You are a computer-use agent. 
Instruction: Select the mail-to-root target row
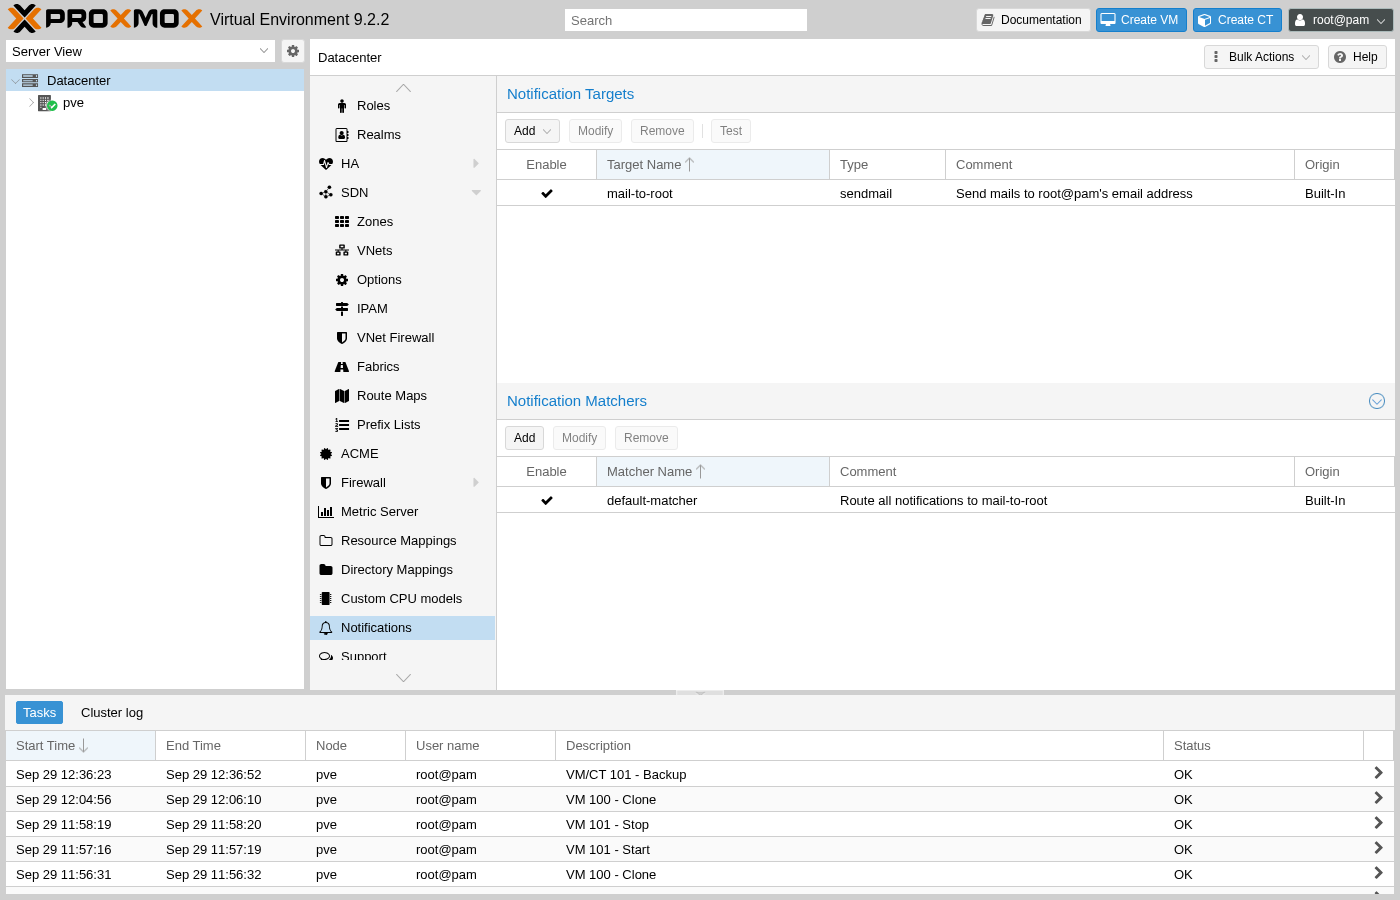point(946,194)
